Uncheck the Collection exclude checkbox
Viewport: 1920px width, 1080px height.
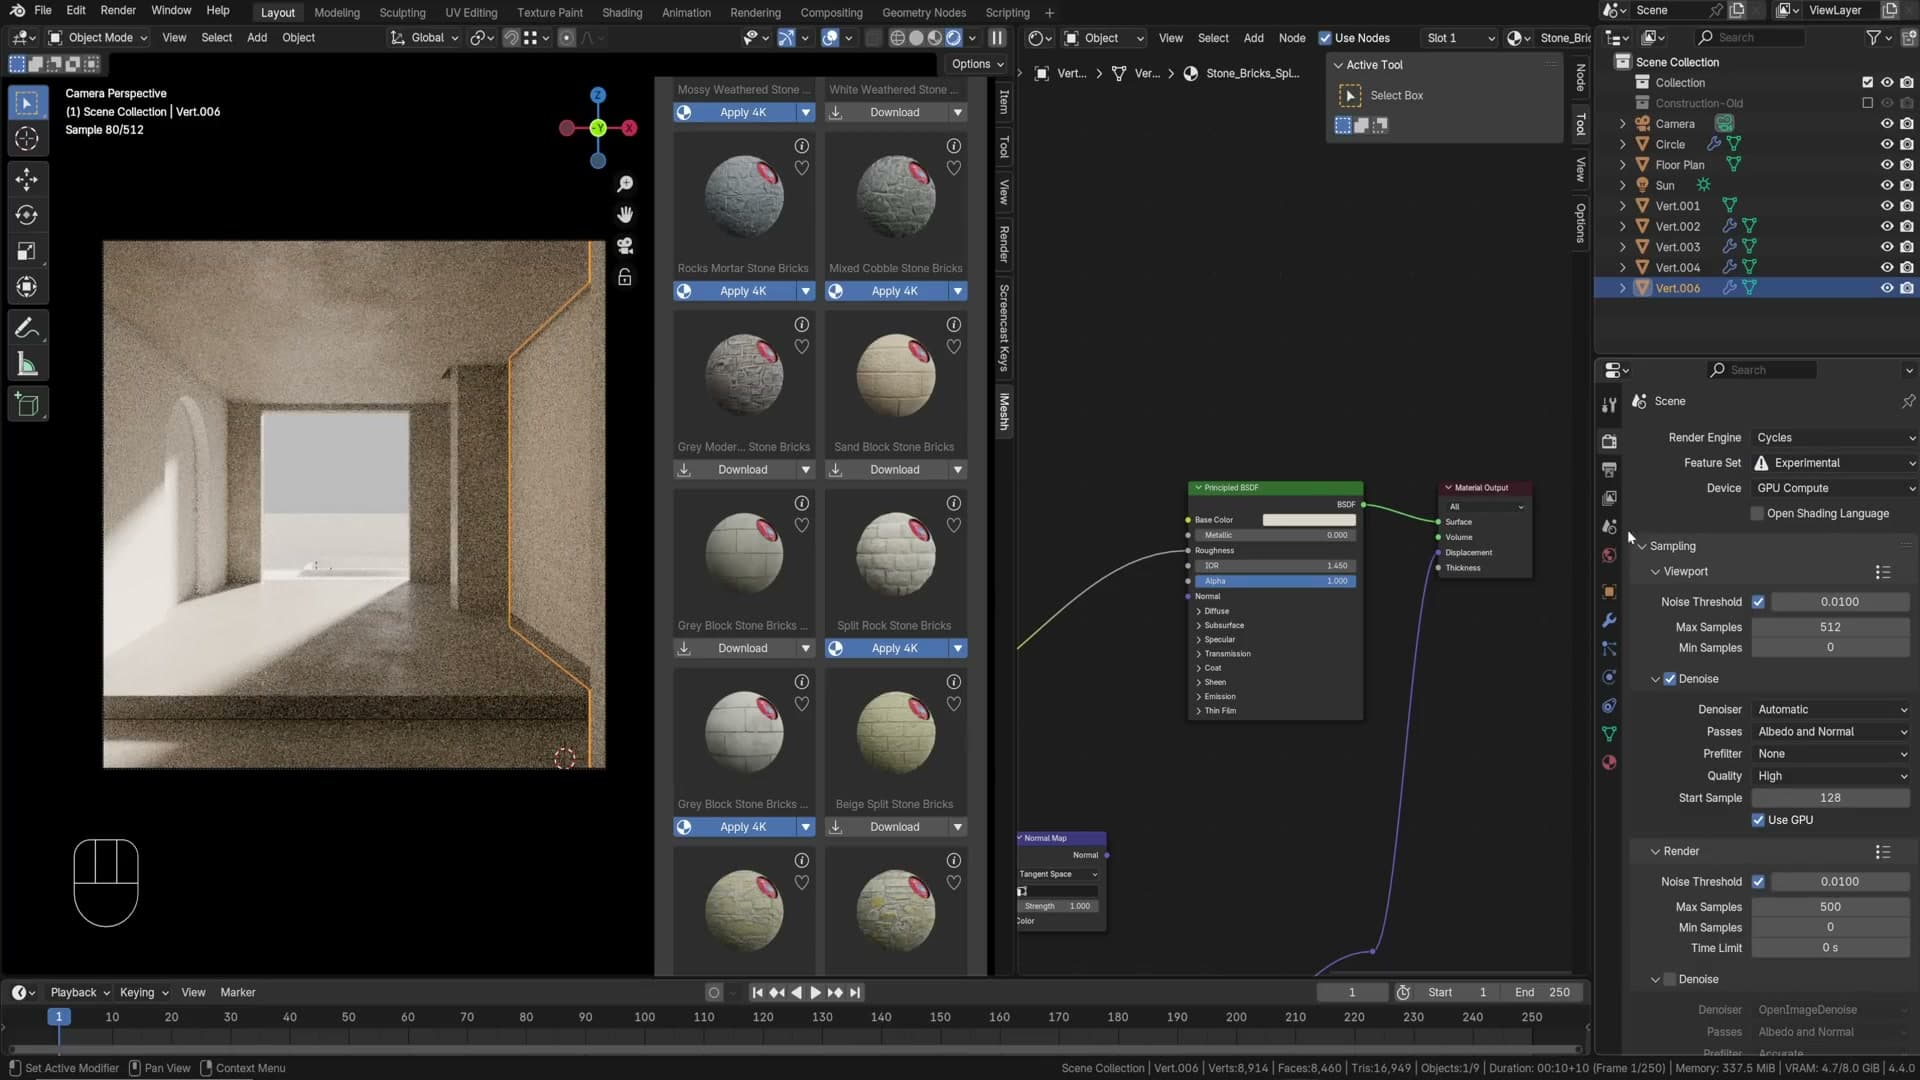tap(1867, 83)
